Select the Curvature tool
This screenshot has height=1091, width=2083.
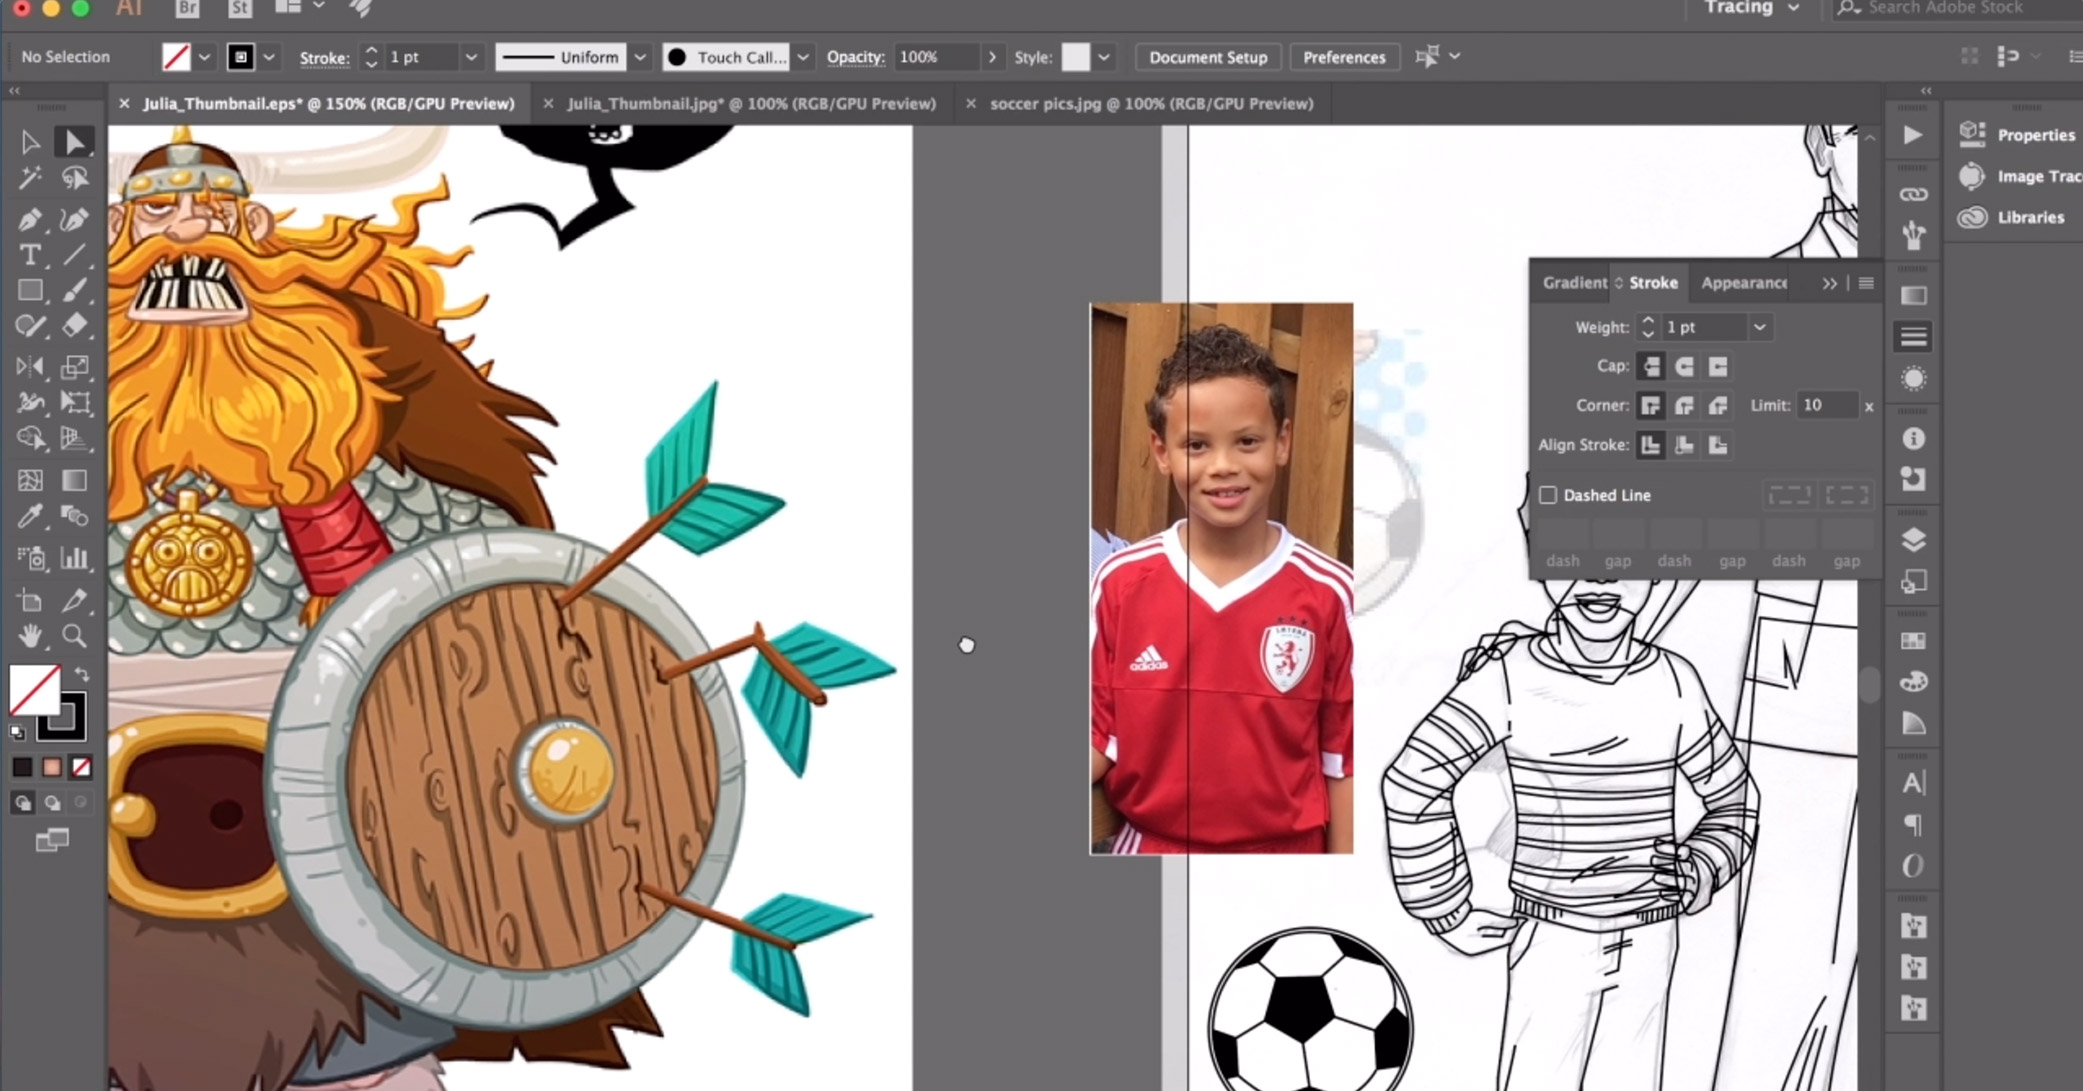(x=74, y=219)
